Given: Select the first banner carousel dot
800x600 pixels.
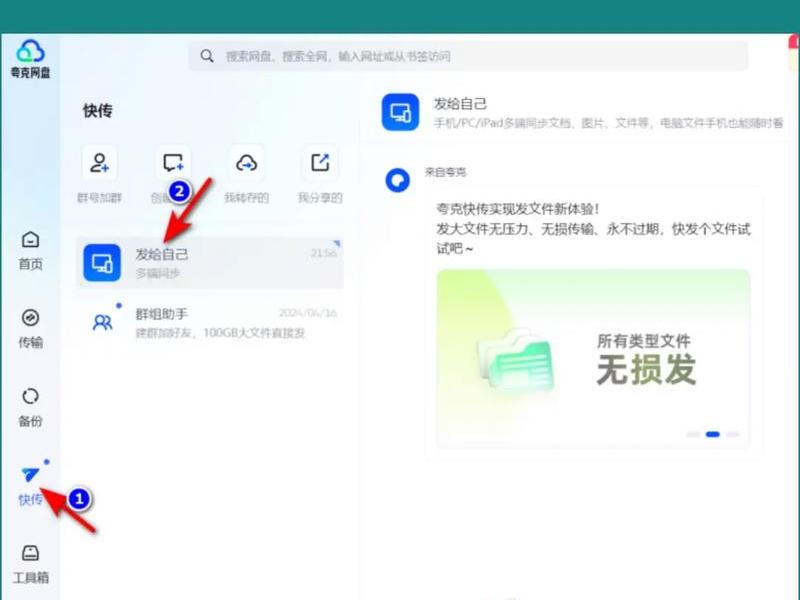Looking at the screenshot, I should tap(693, 434).
